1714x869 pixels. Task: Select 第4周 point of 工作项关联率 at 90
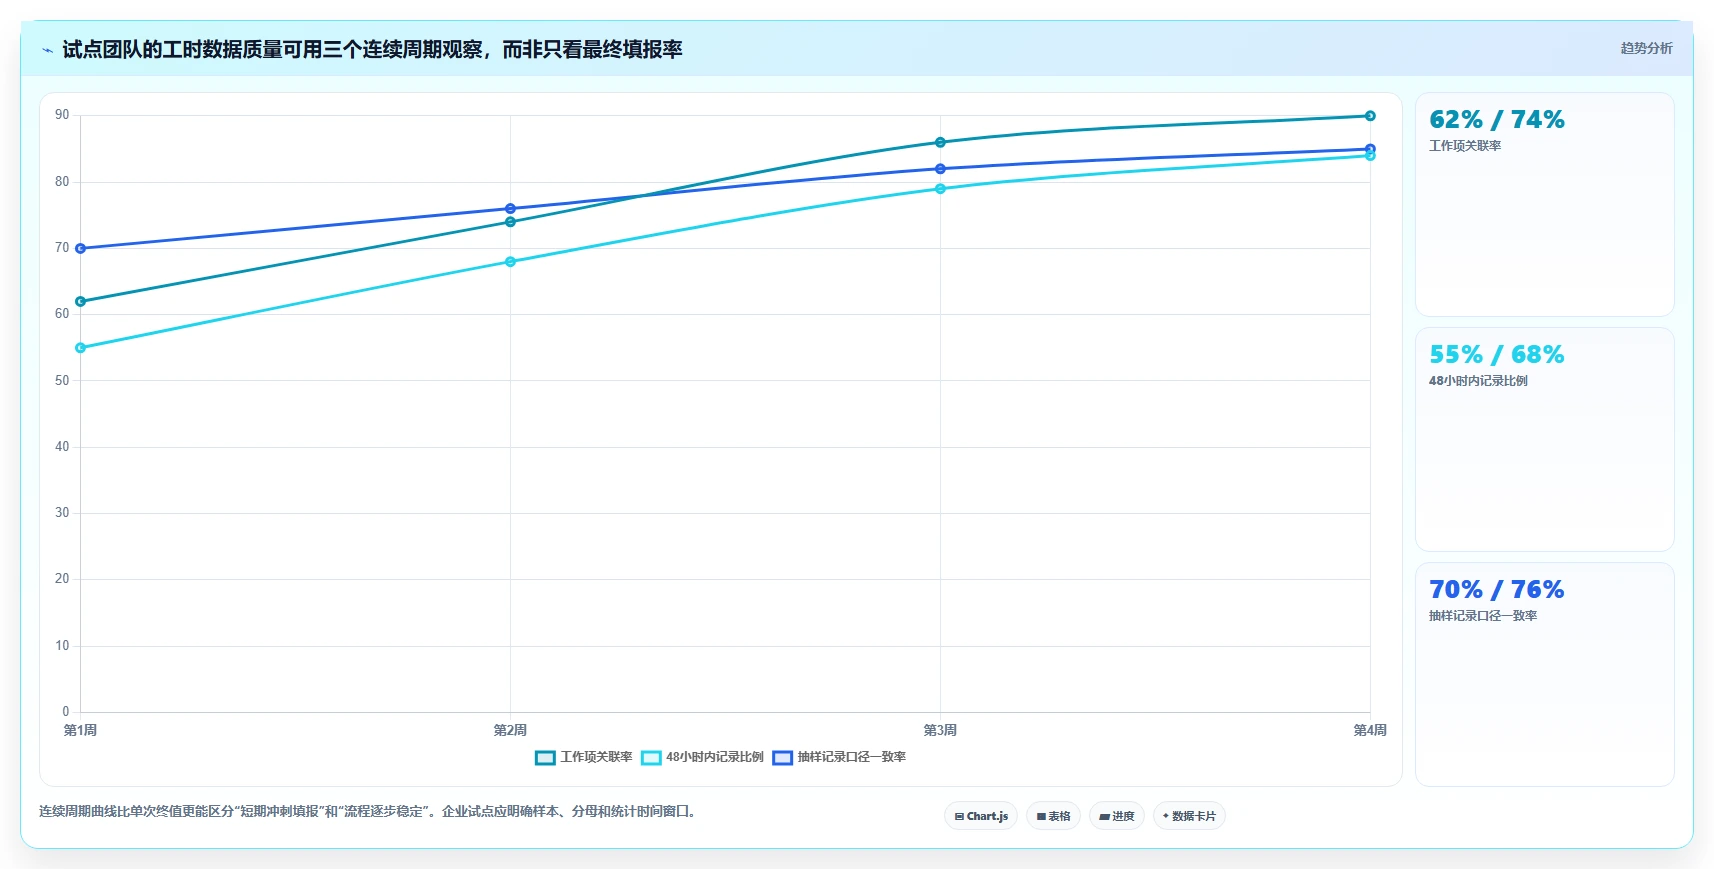[1370, 116]
